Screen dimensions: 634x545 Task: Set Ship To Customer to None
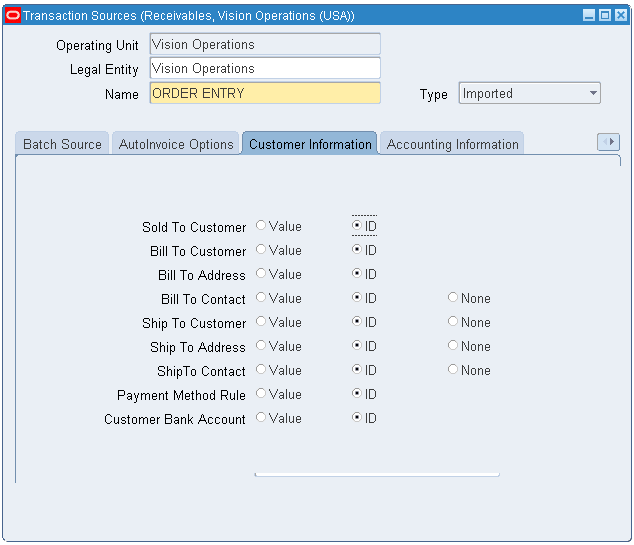pos(453,322)
